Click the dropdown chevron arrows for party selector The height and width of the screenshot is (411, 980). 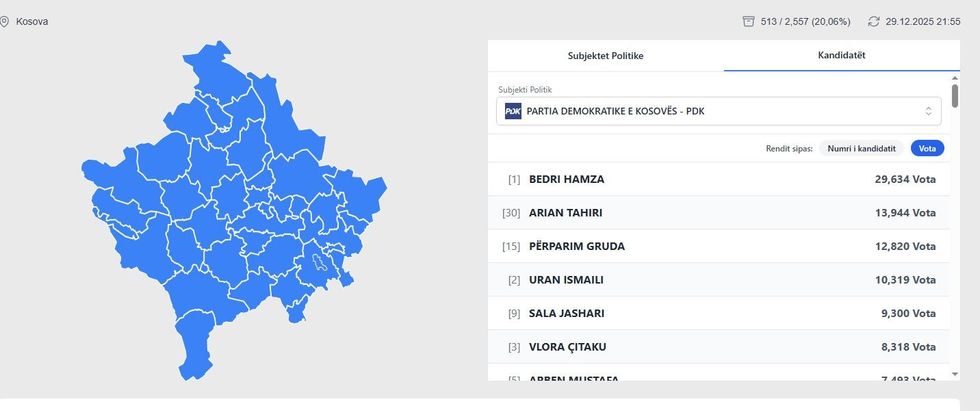point(928,111)
